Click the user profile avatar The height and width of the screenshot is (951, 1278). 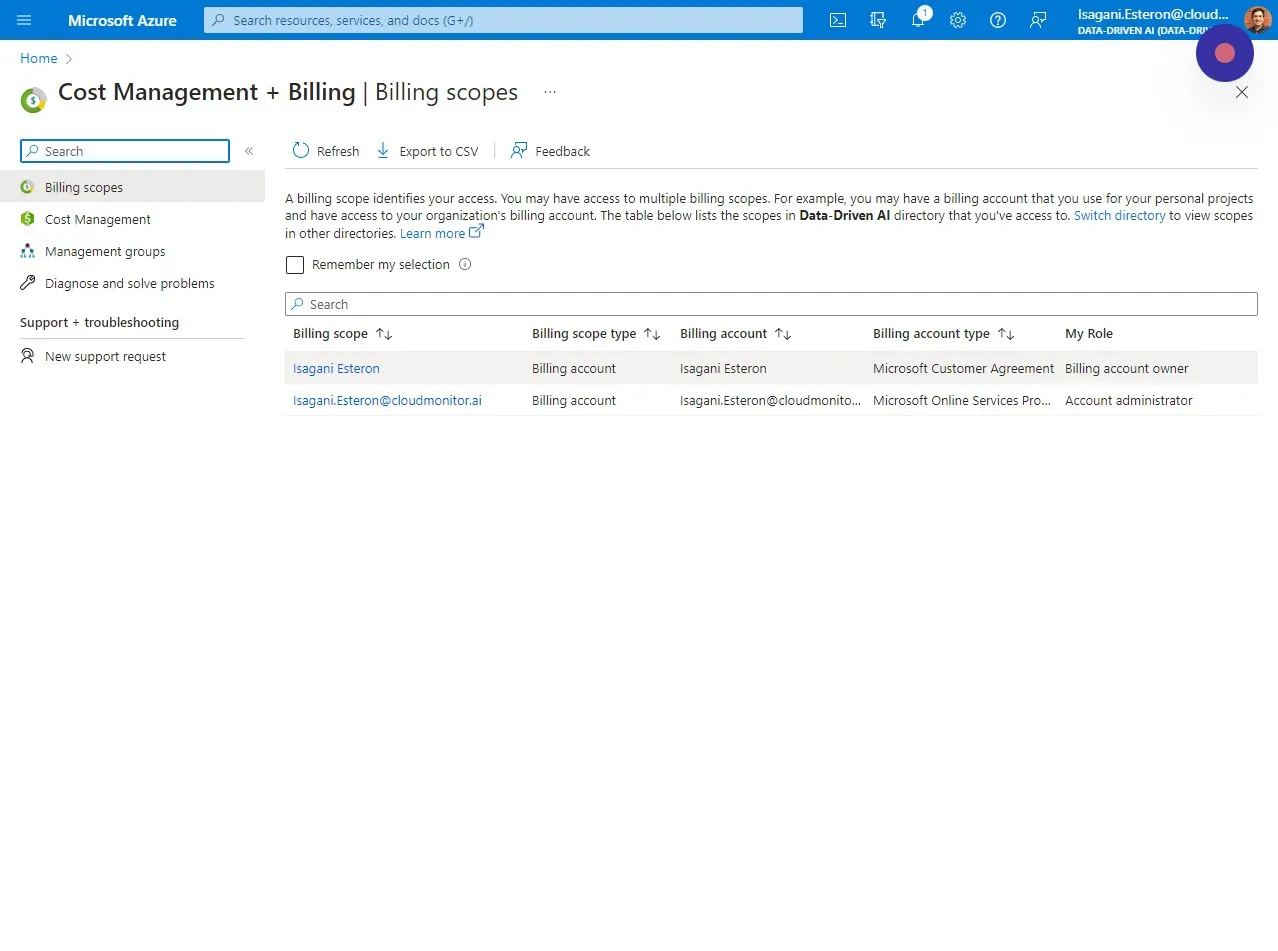pos(1257,20)
